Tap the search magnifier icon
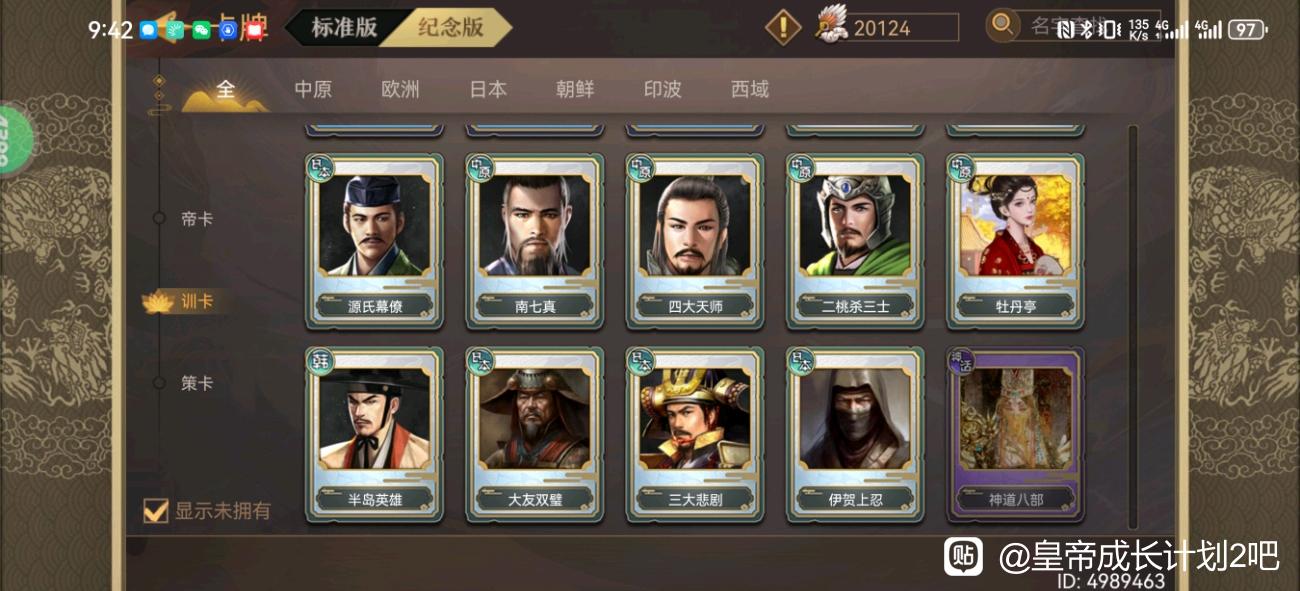This screenshot has height=591, width=1300. coord(1002,25)
